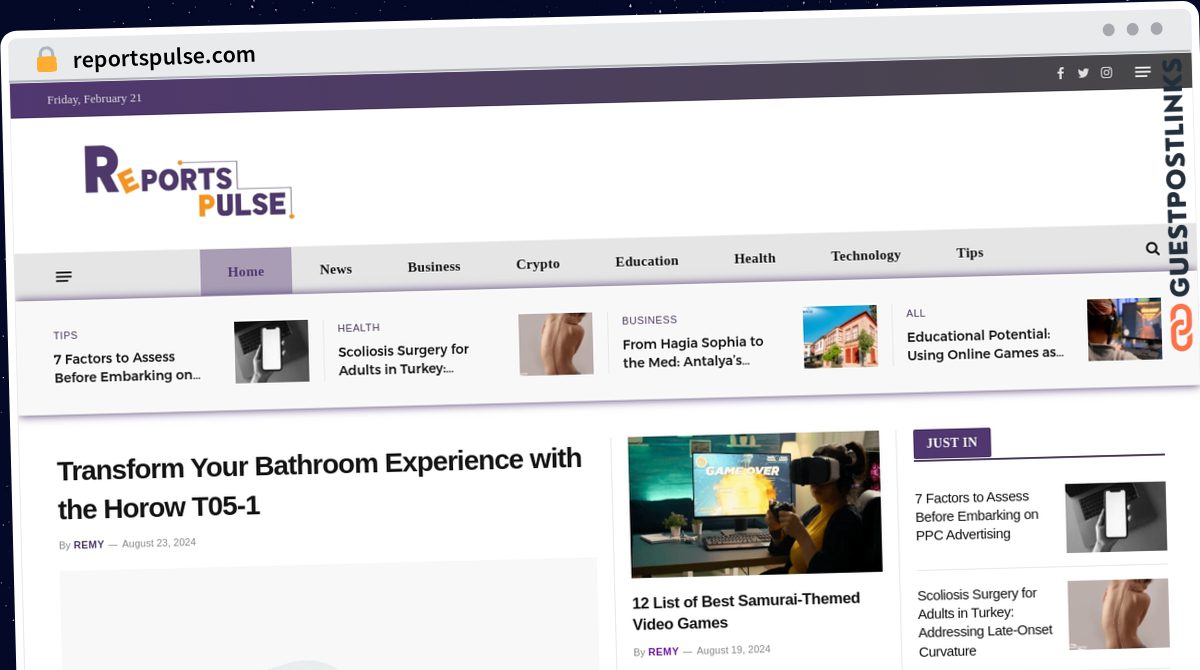Screen dimensions: 1200x670
Task: Click the HEALTH category label in ticker
Action: click(359, 327)
